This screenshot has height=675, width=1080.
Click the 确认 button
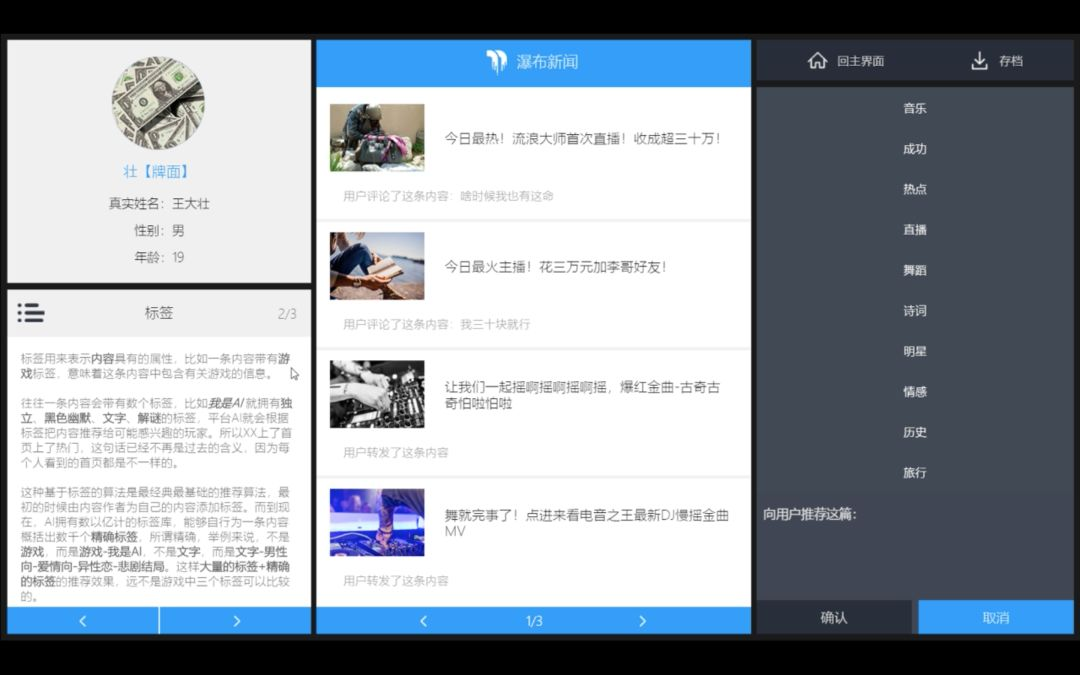(x=834, y=617)
